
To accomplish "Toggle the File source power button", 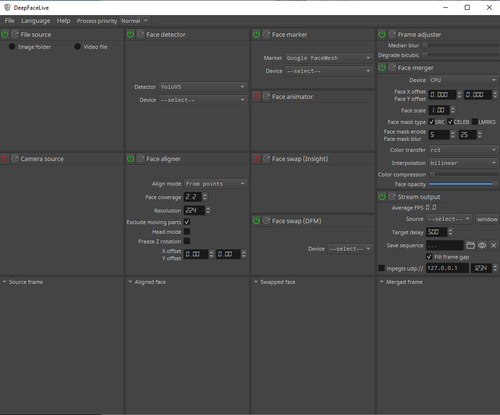I will (x=5, y=34).
